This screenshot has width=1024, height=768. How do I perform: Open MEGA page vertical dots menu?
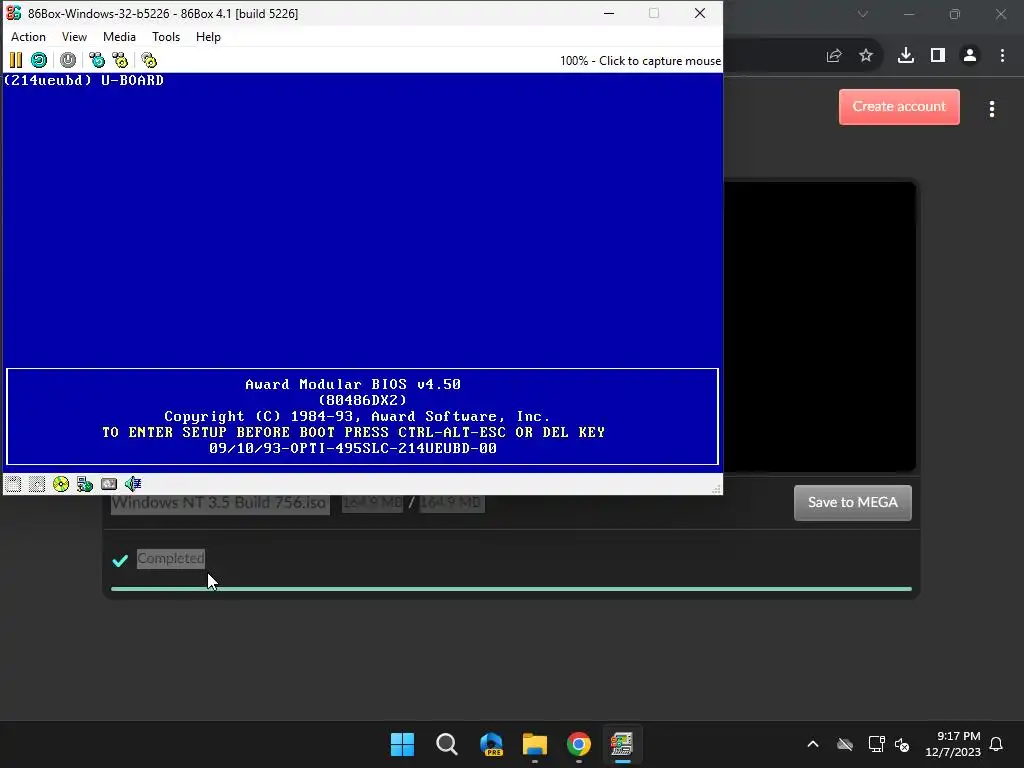pyautogui.click(x=992, y=109)
